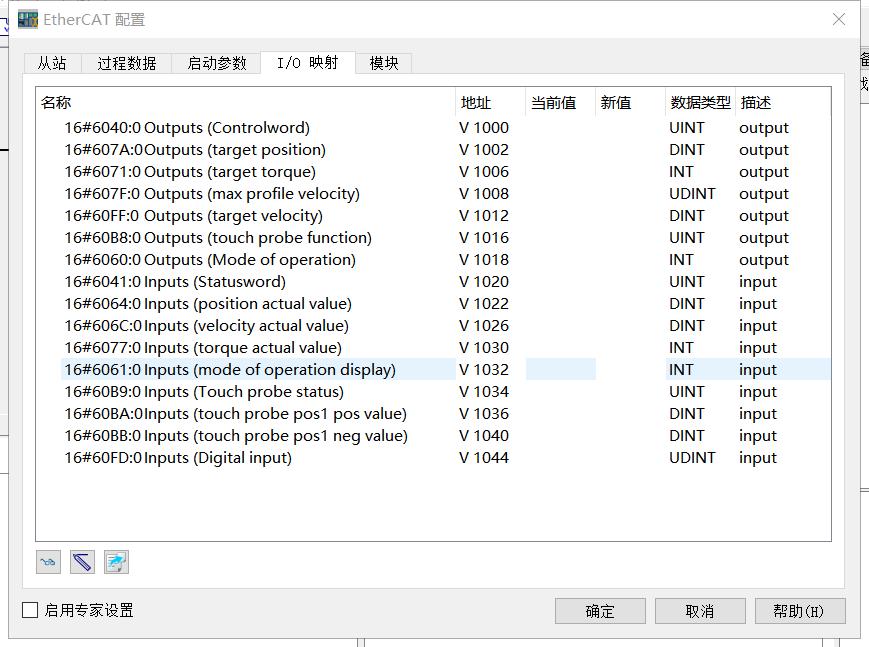
Task: Click the glasses monitor icon button
Action: (x=48, y=562)
